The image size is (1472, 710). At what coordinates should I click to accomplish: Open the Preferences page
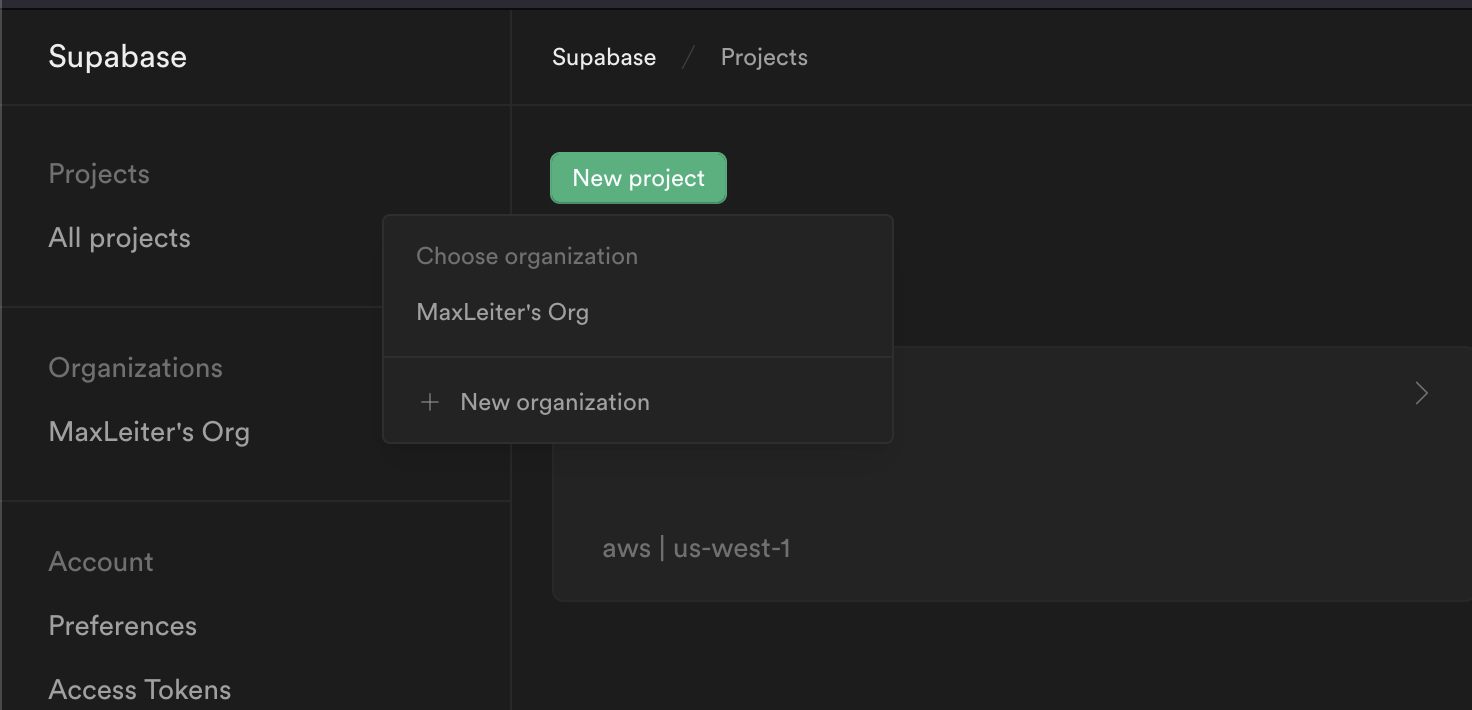[x=122, y=625]
